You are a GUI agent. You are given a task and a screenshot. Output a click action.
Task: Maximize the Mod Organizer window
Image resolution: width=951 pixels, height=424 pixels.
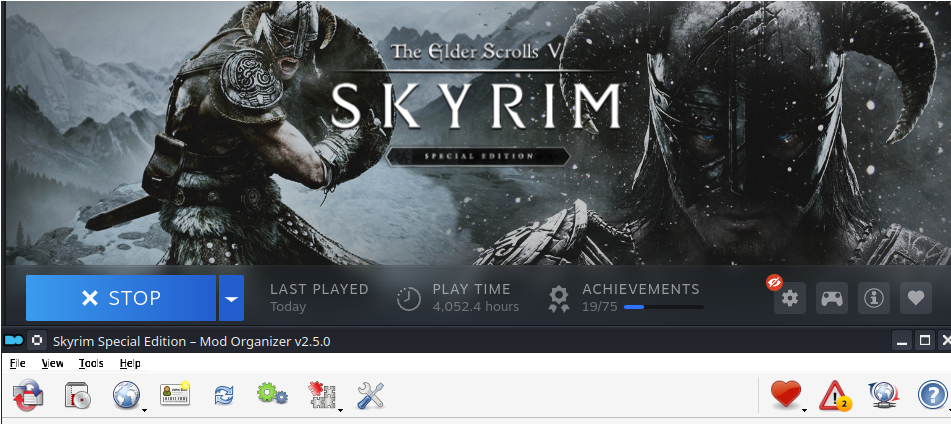924,340
